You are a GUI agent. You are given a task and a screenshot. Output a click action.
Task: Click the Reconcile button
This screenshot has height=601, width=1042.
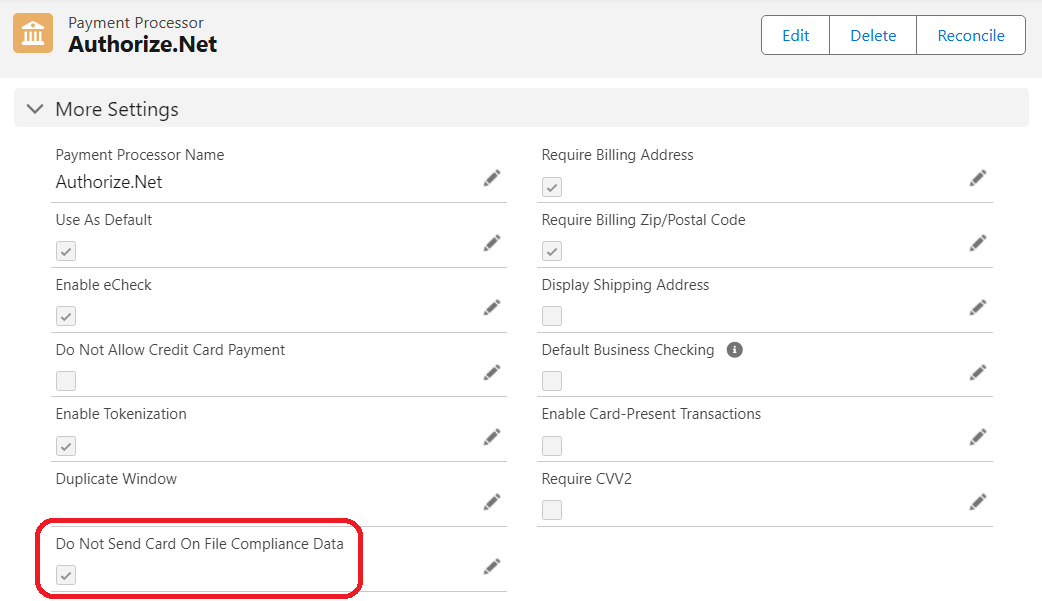(x=970, y=35)
